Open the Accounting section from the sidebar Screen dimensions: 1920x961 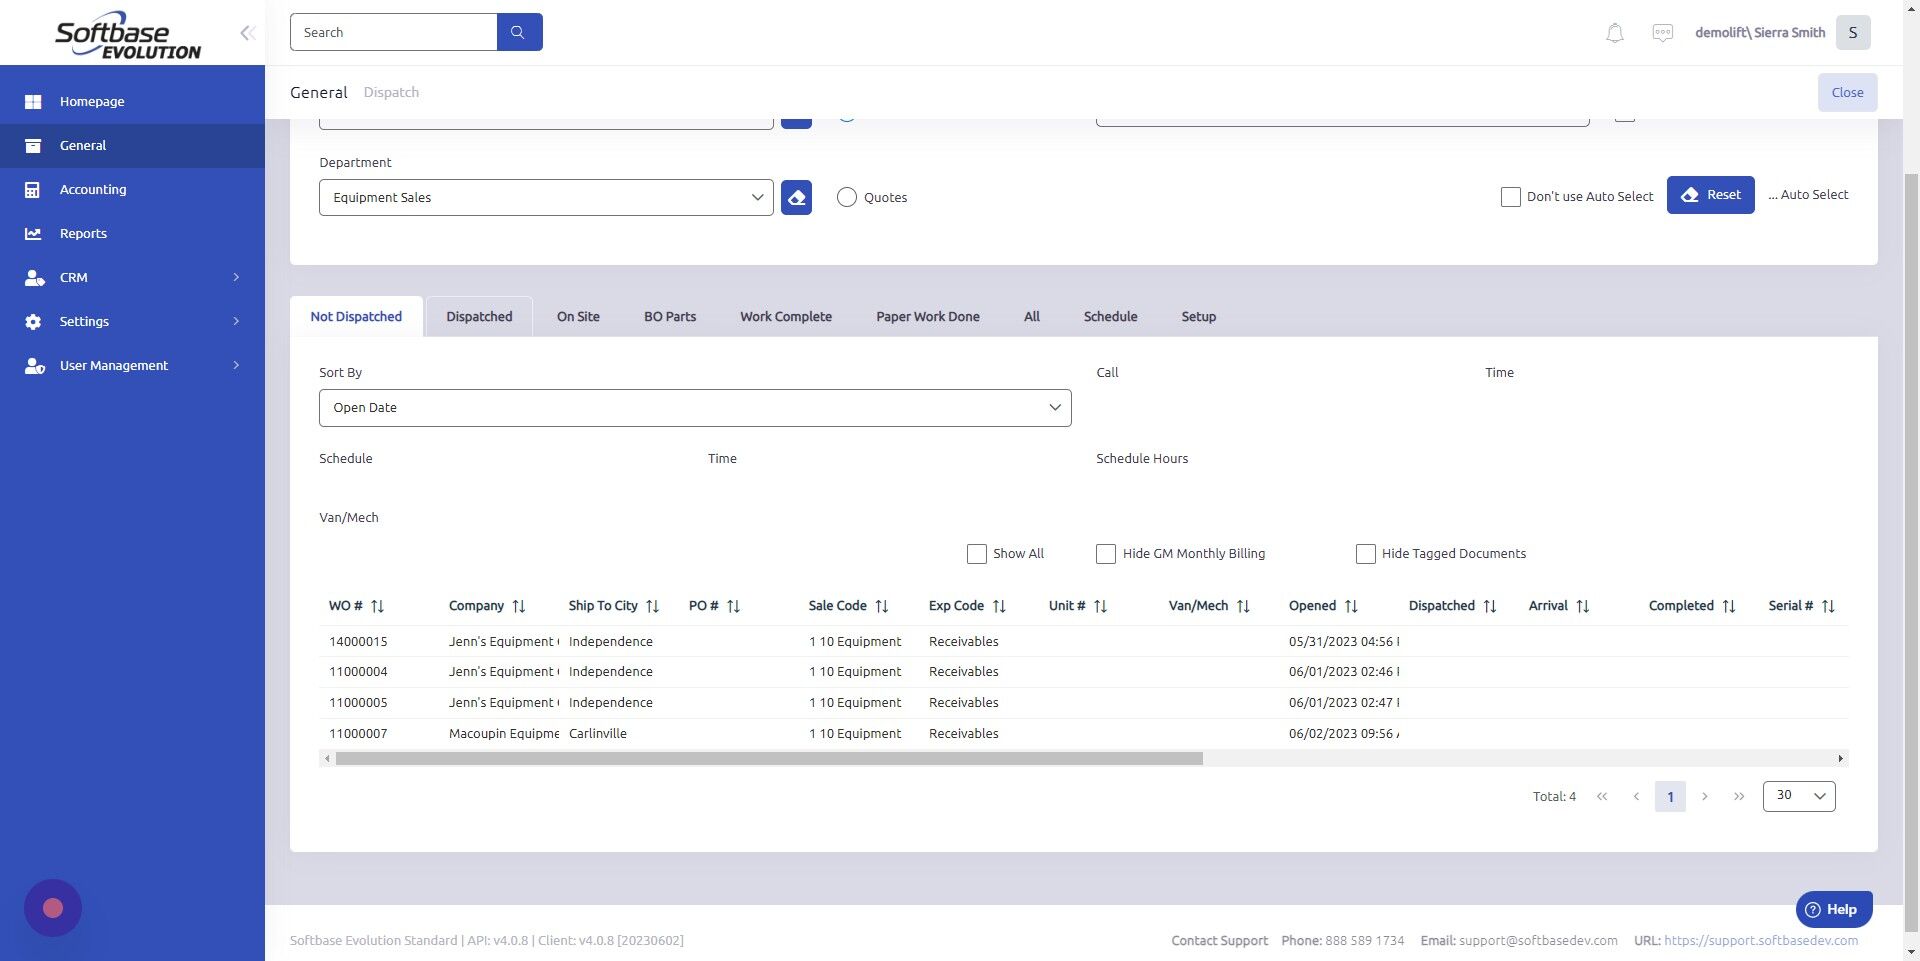pos(92,189)
